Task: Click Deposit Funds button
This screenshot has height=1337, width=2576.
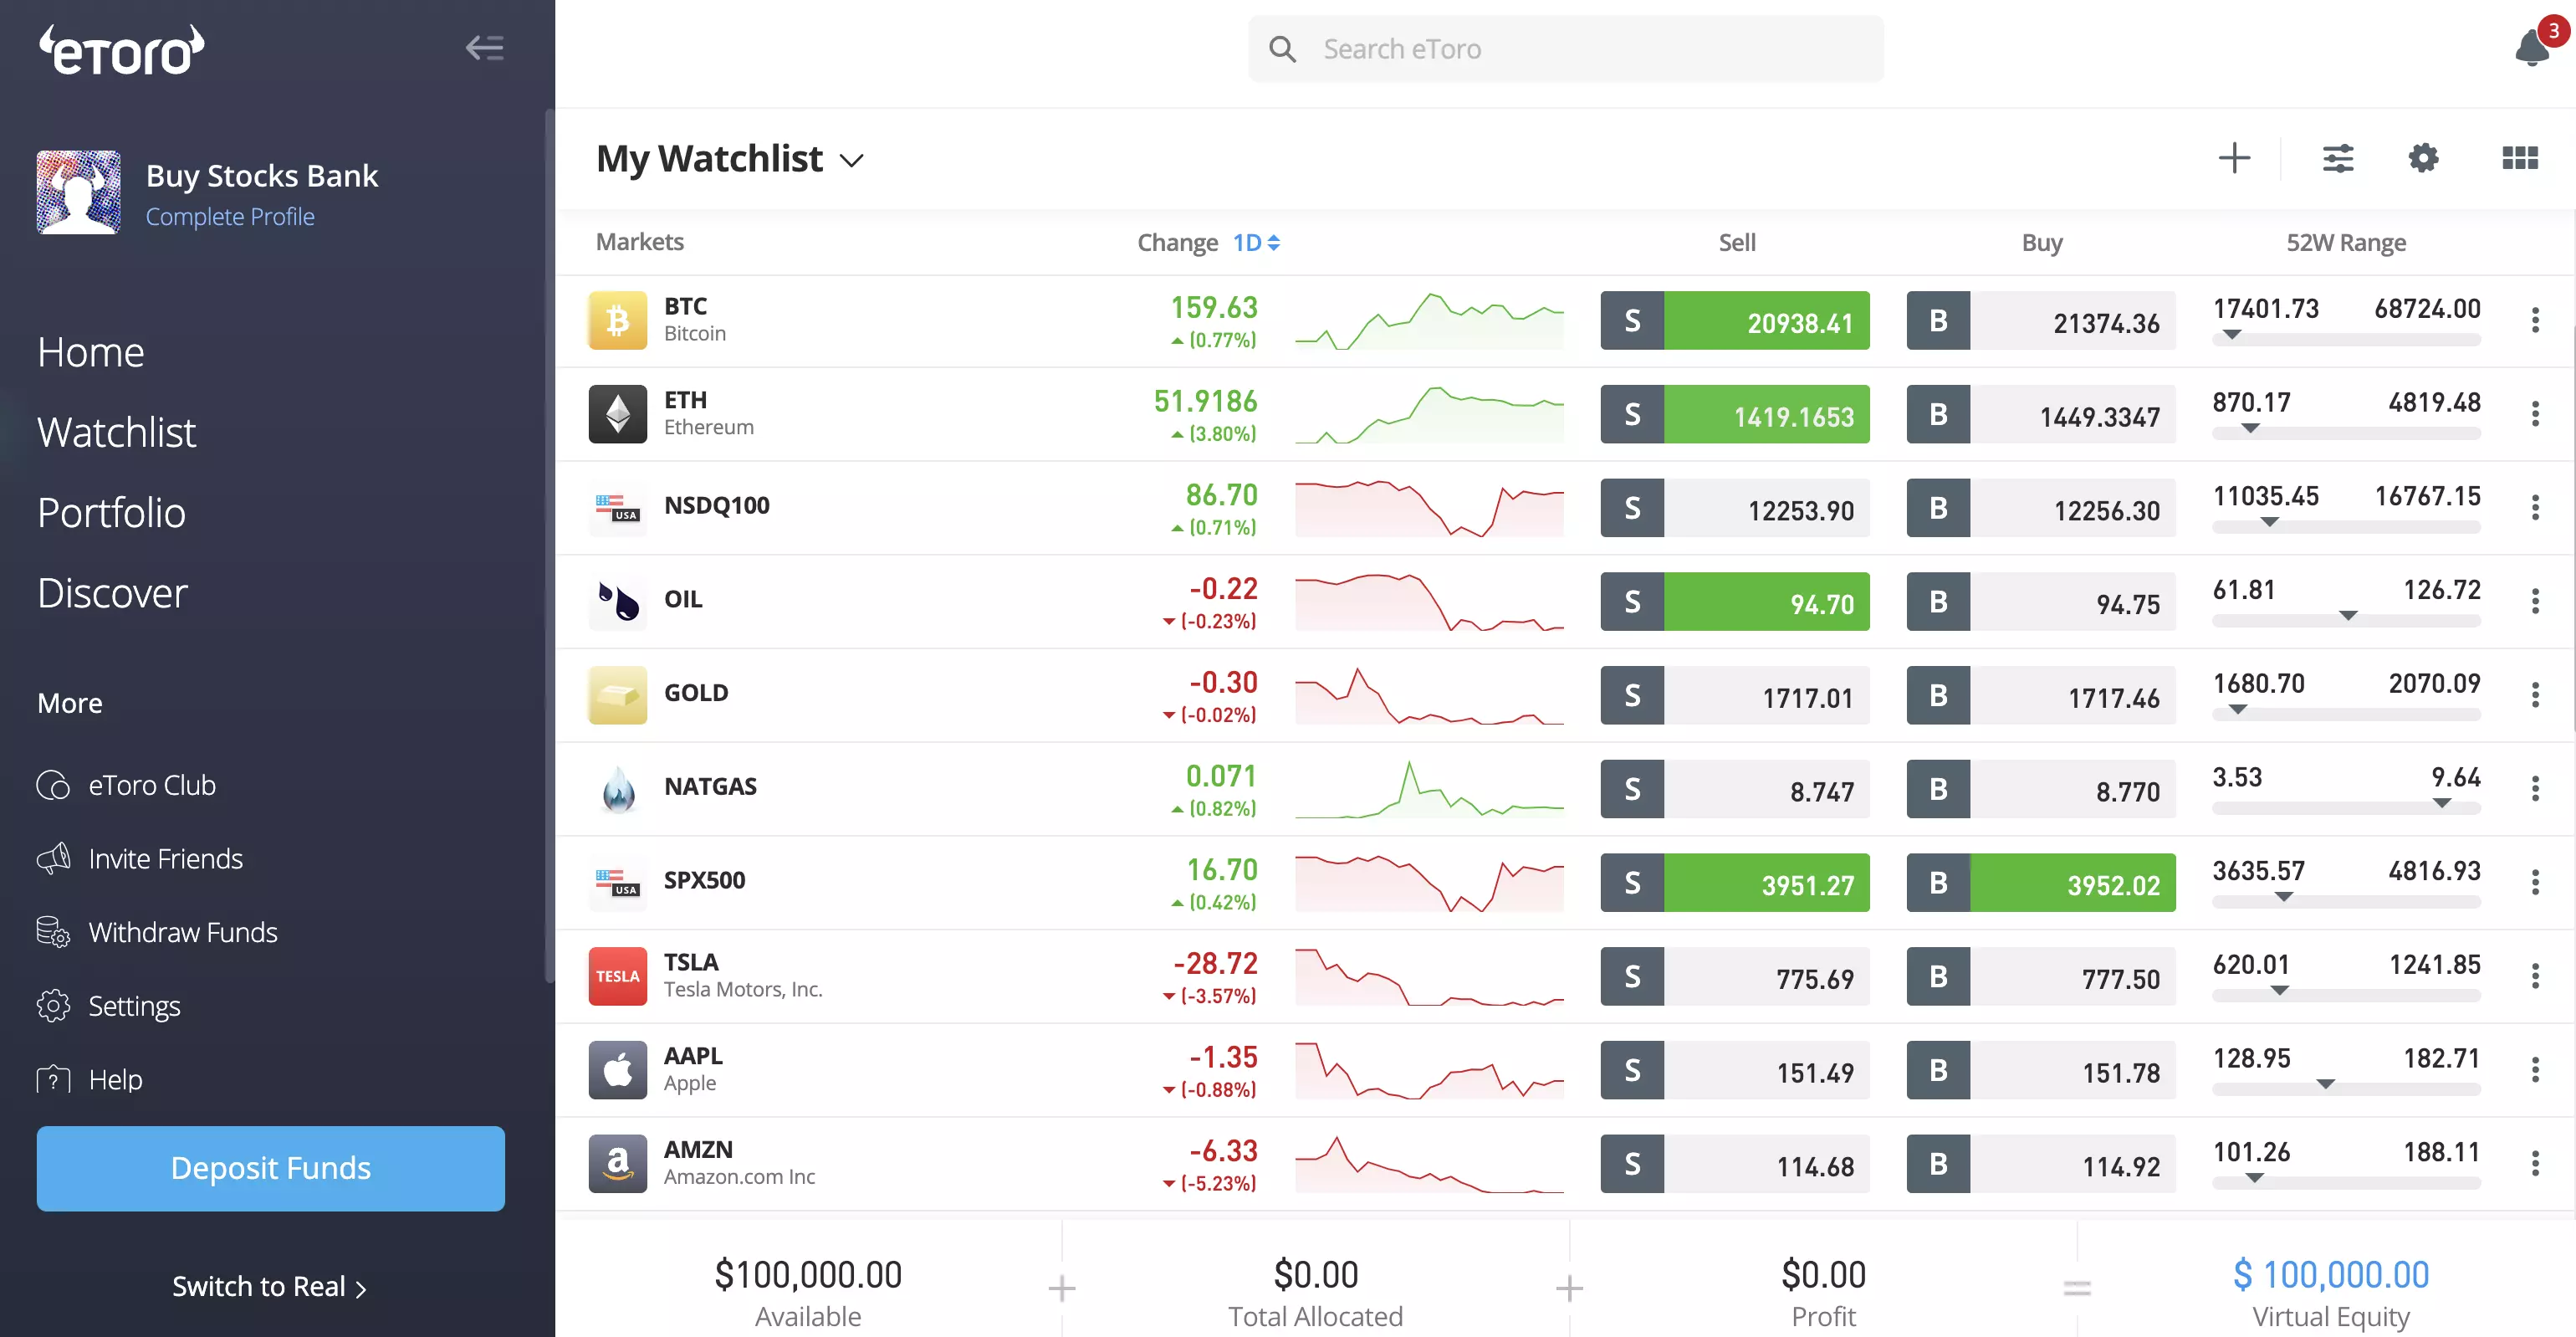Action: pyautogui.click(x=271, y=1168)
